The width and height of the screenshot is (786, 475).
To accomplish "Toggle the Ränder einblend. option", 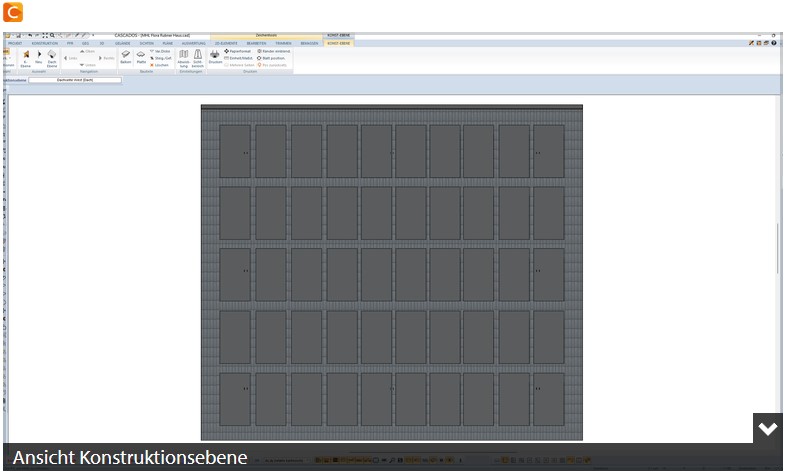I will (x=274, y=51).
